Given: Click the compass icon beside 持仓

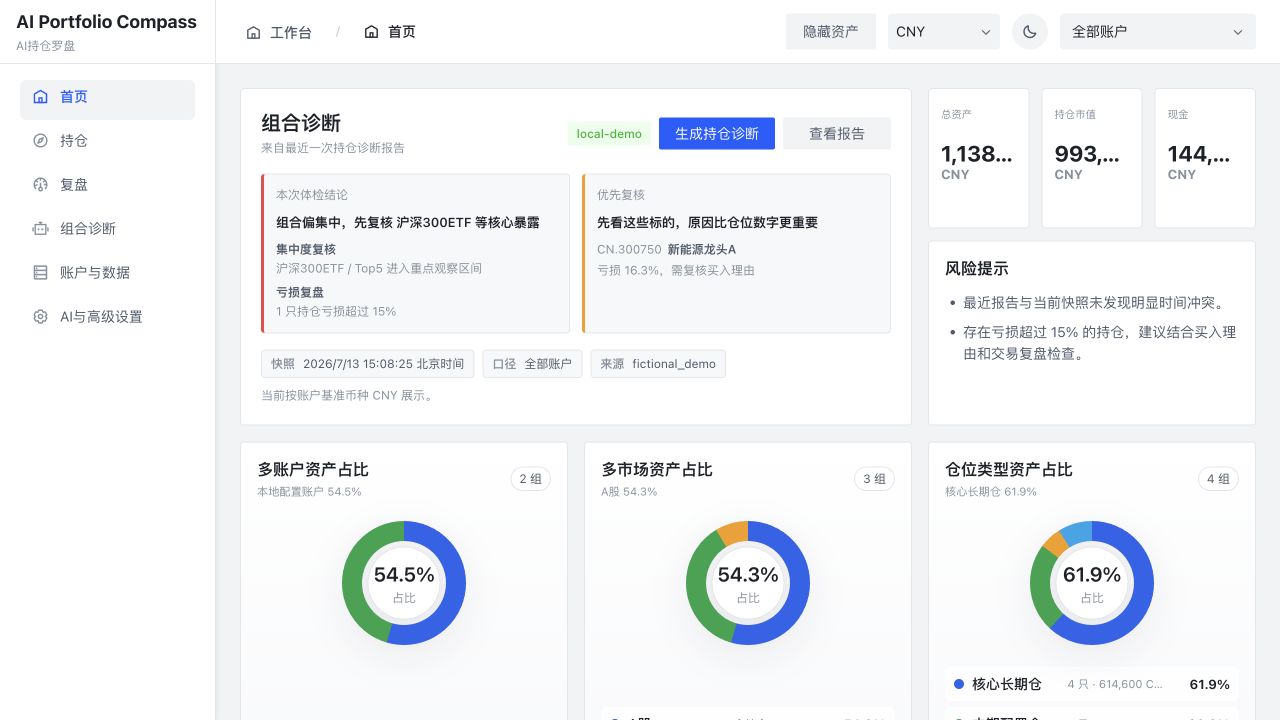Looking at the screenshot, I should [x=40, y=141].
